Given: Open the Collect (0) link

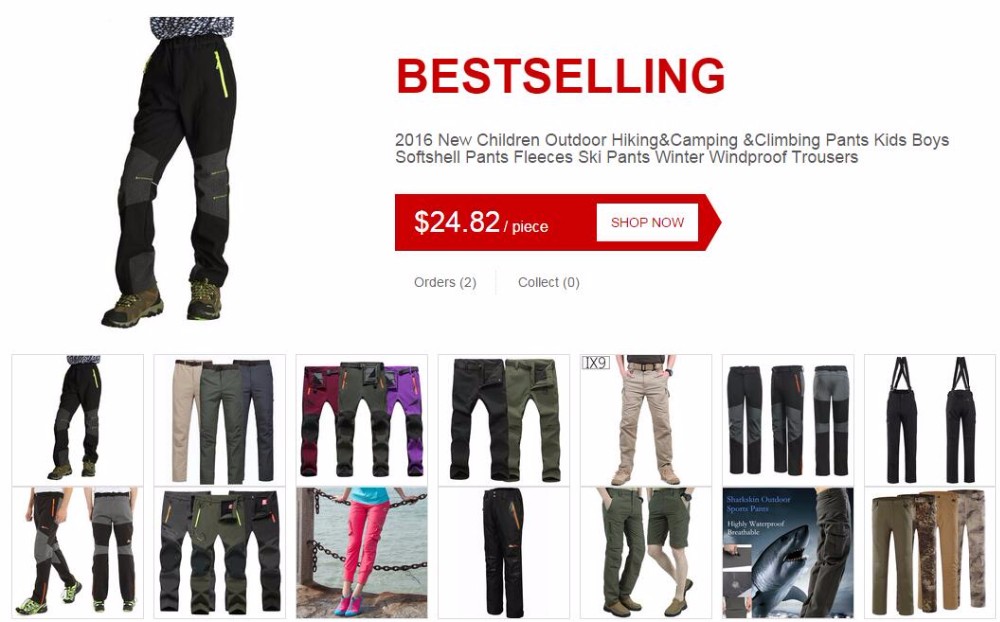Looking at the screenshot, I should (548, 282).
